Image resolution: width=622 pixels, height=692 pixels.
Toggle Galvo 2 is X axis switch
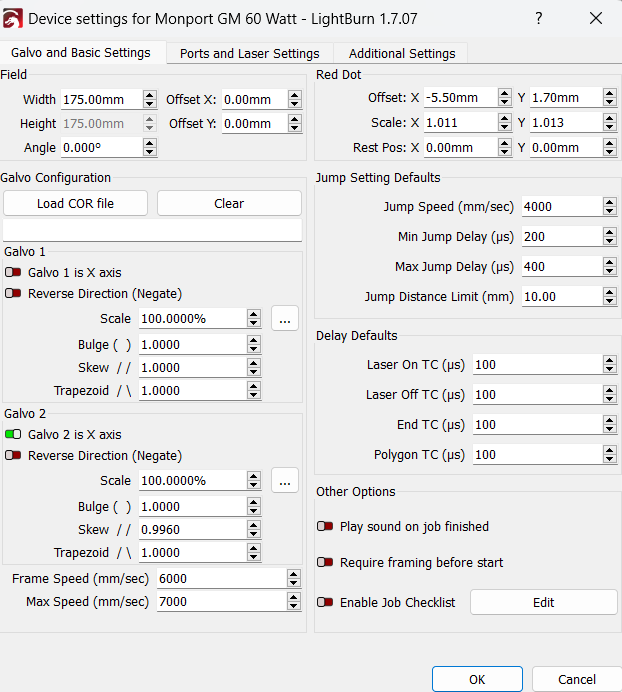pos(13,434)
